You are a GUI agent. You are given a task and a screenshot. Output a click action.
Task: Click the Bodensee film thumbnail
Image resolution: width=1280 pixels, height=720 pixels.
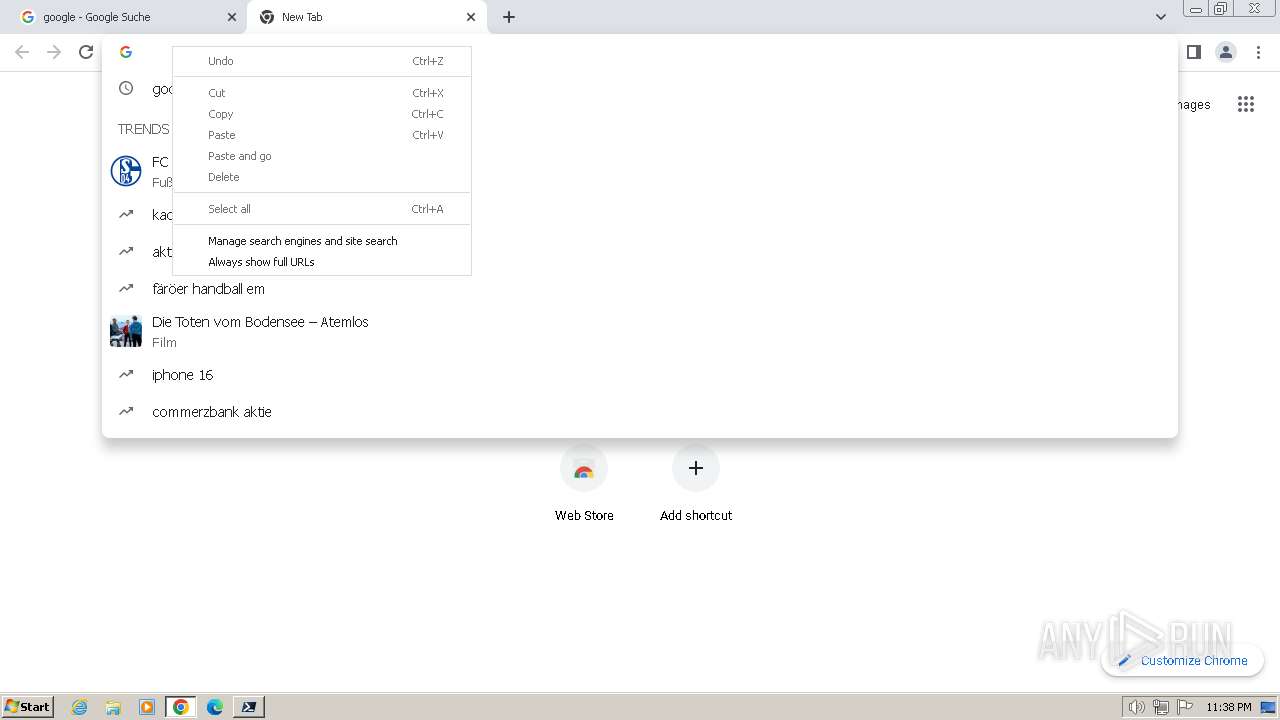coord(126,331)
